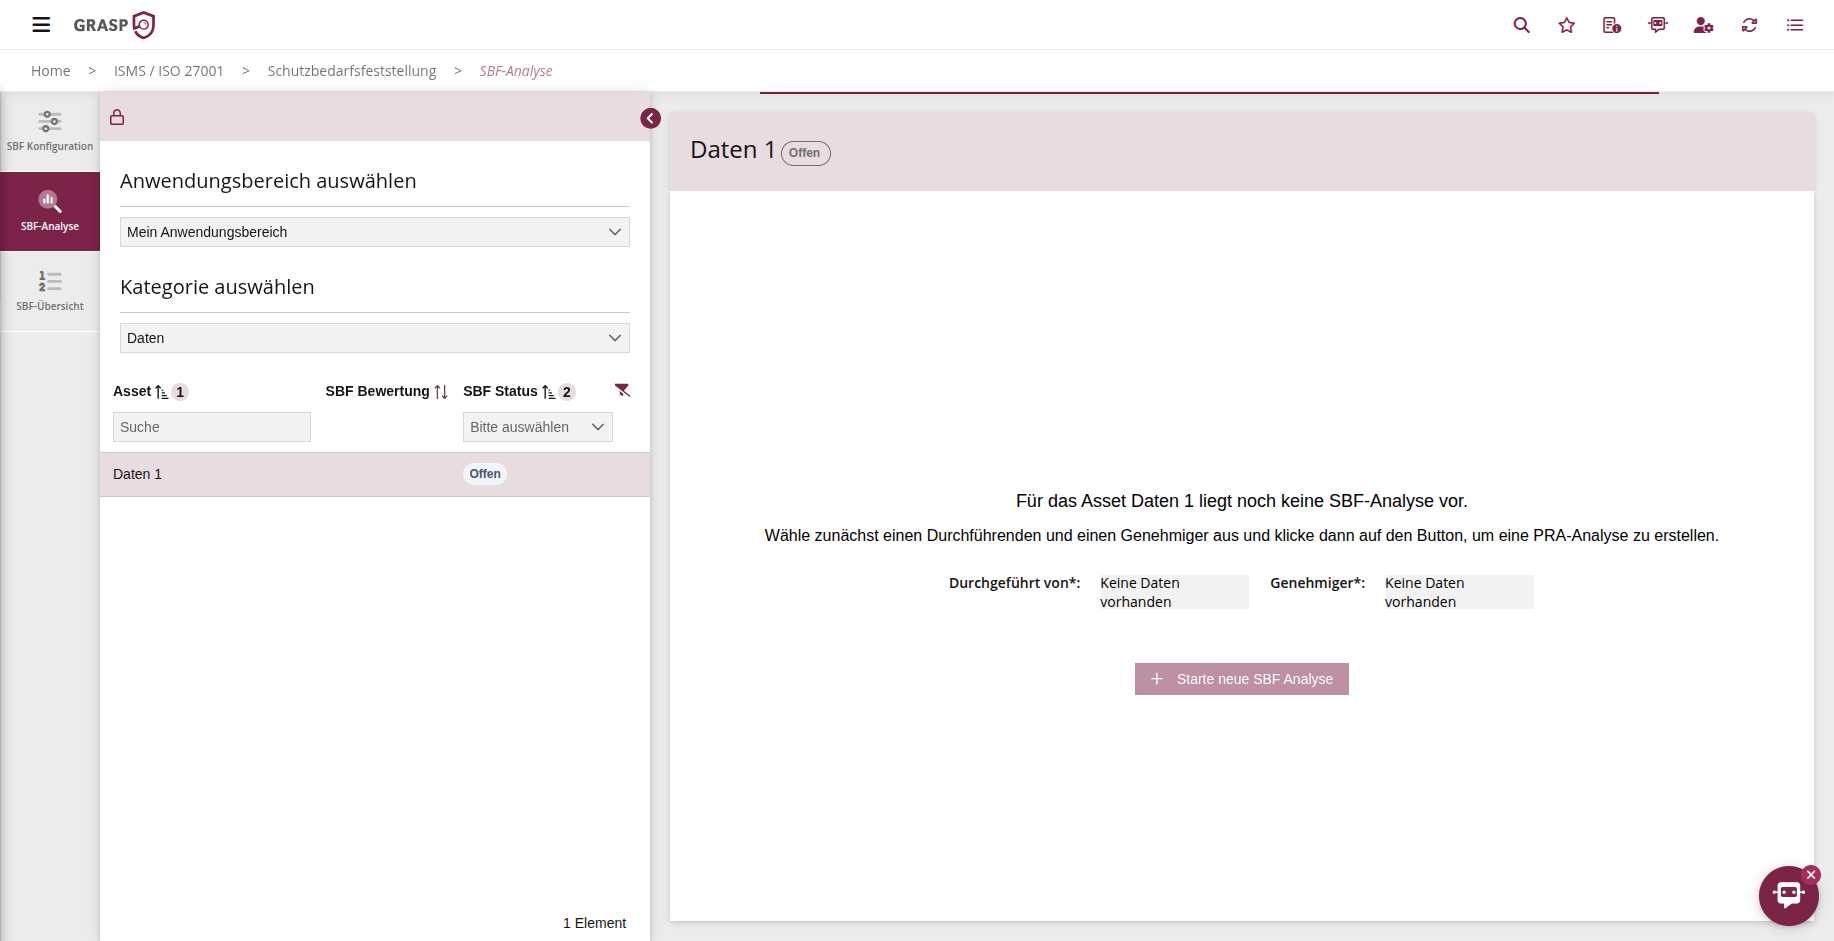The width and height of the screenshot is (1834, 941).
Task: Click the search magnifier icon
Action: pyautogui.click(x=1521, y=25)
